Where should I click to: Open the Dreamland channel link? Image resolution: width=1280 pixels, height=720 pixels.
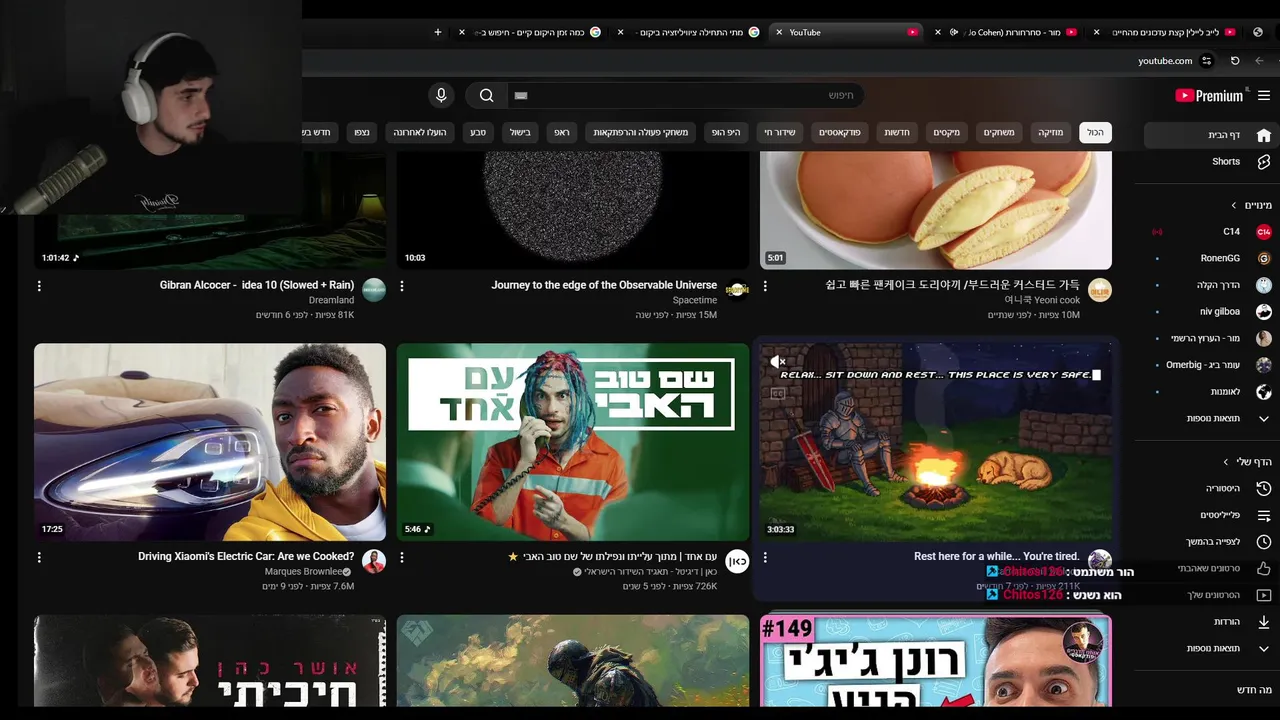[331, 300]
